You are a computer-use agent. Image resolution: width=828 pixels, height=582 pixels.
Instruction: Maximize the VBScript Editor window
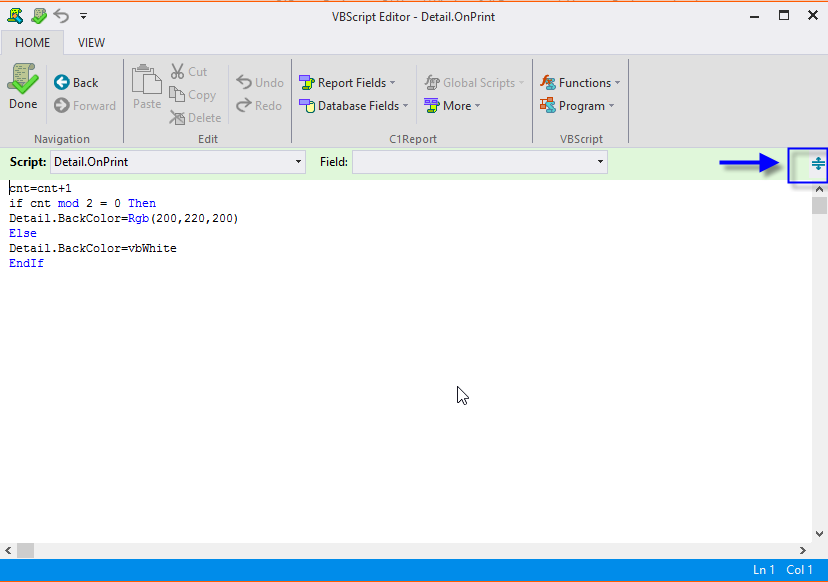[784, 16]
